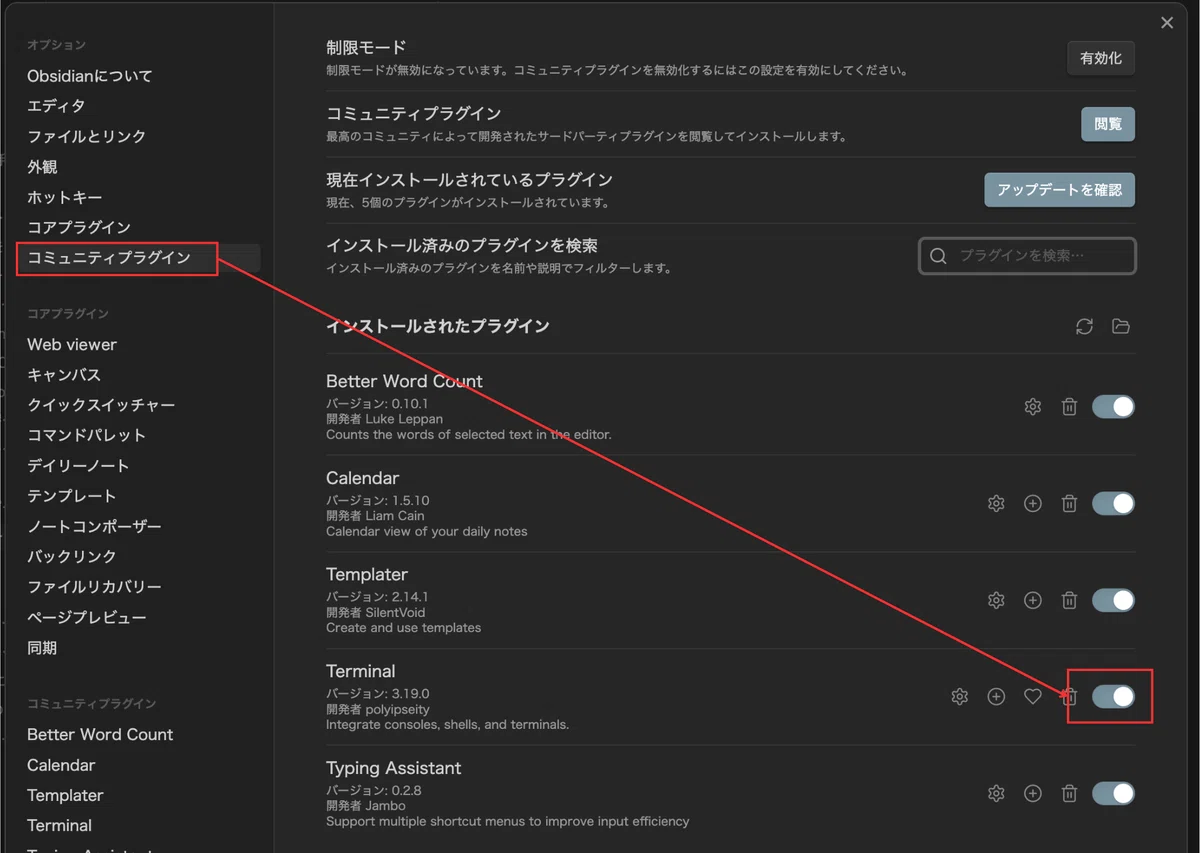Viewport: 1200px width, 853px height.
Task: Open エディタ settings tab
Action: pos(56,106)
